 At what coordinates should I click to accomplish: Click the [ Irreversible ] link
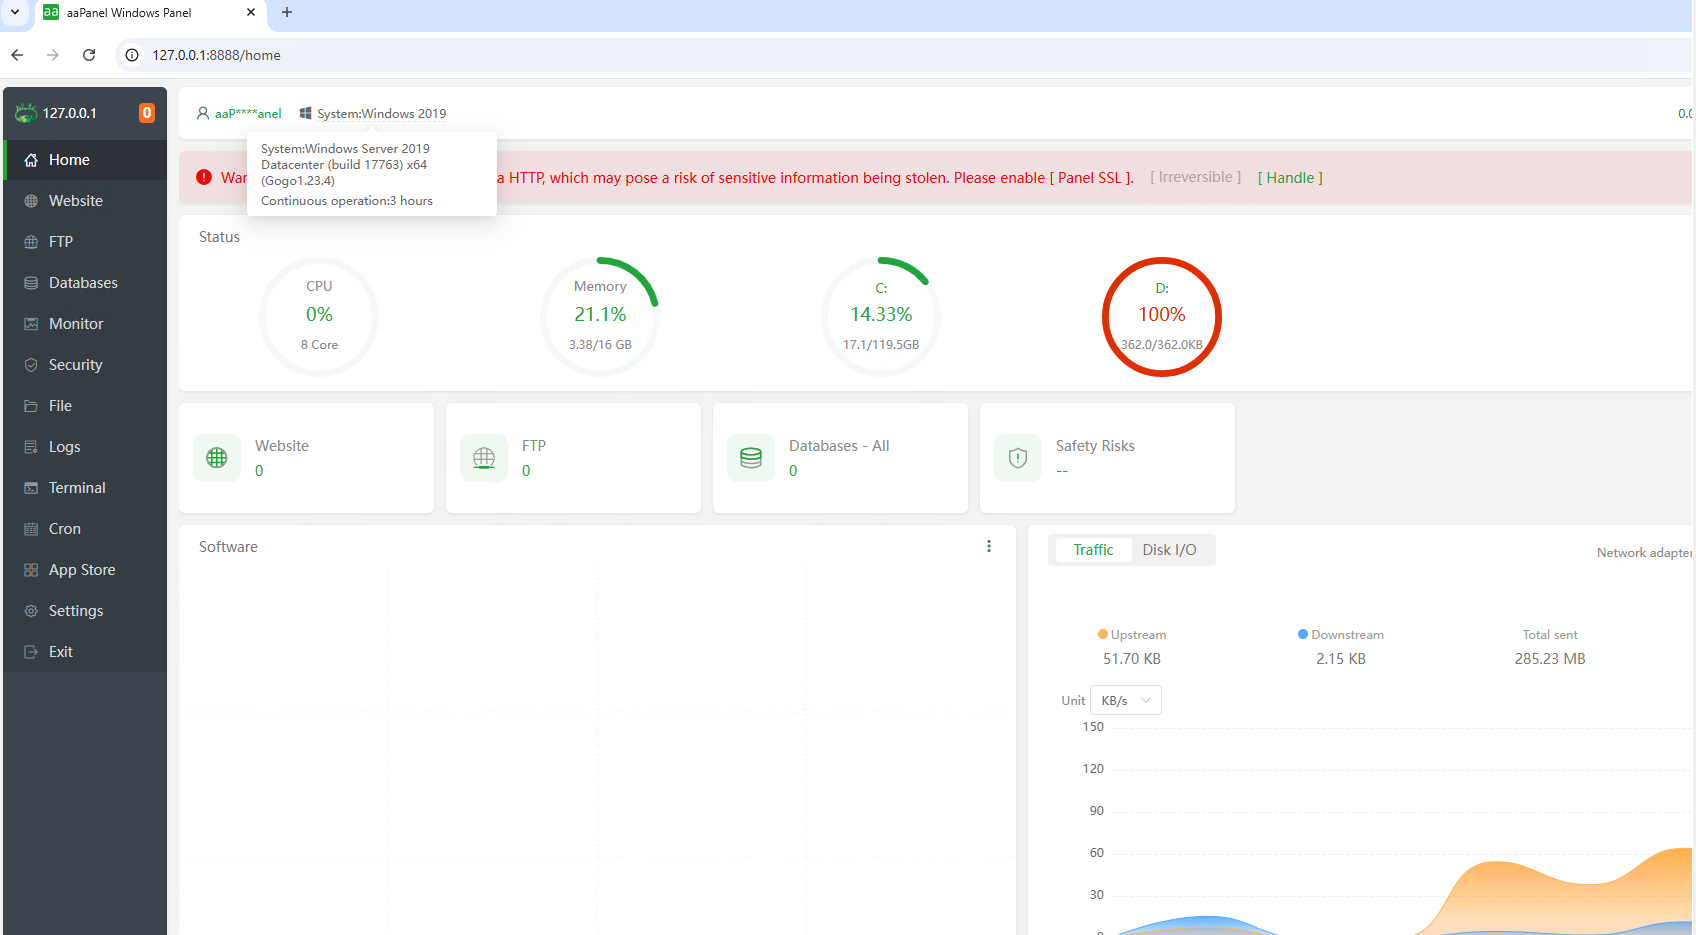[1195, 177]
